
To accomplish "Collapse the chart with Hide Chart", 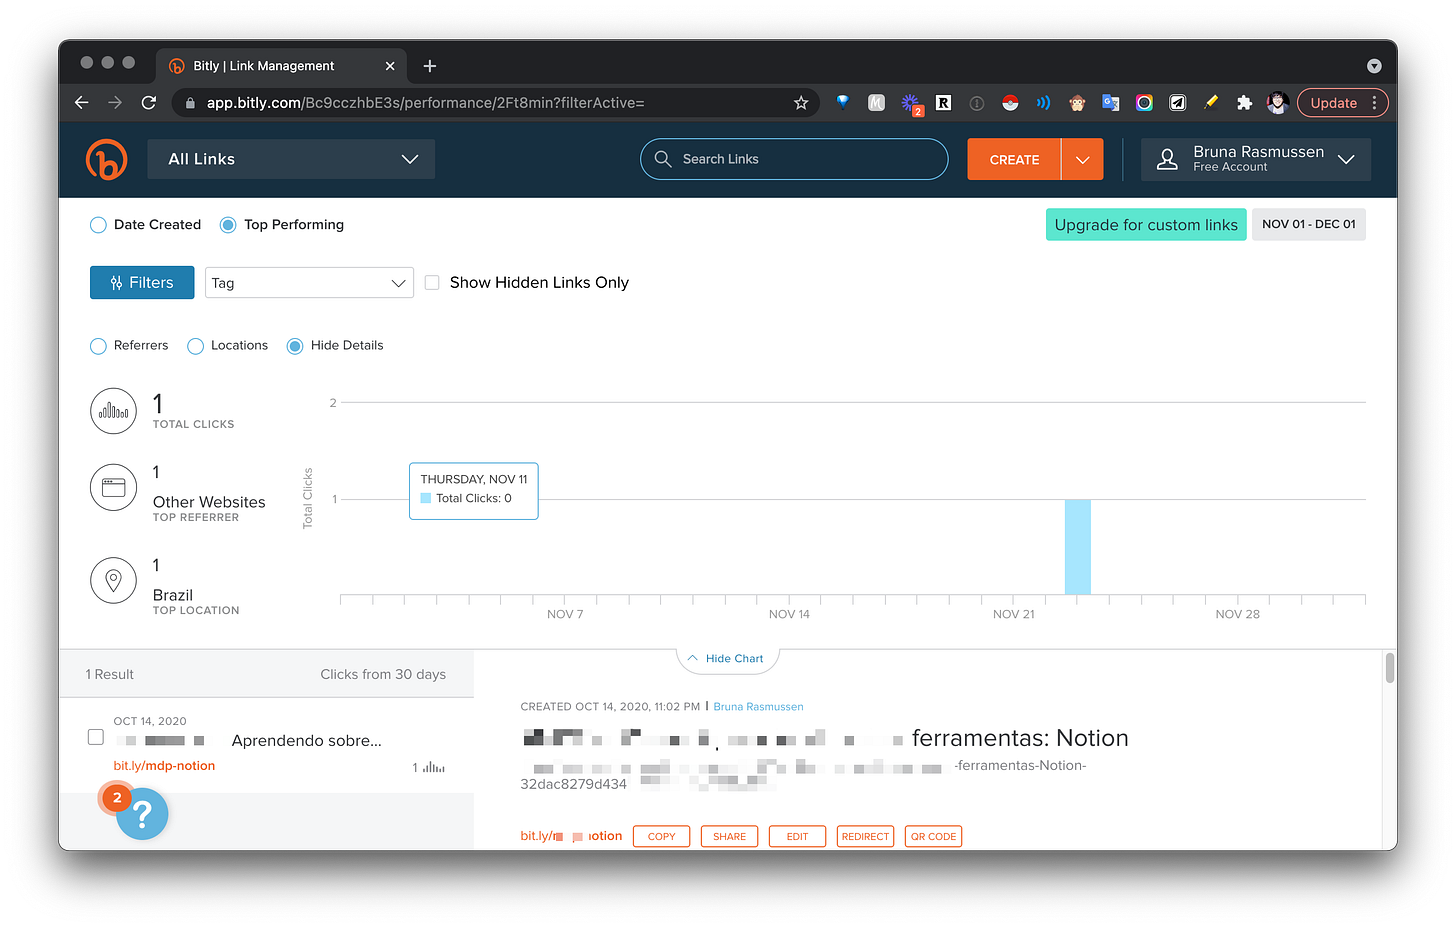I will coord(727,659).
